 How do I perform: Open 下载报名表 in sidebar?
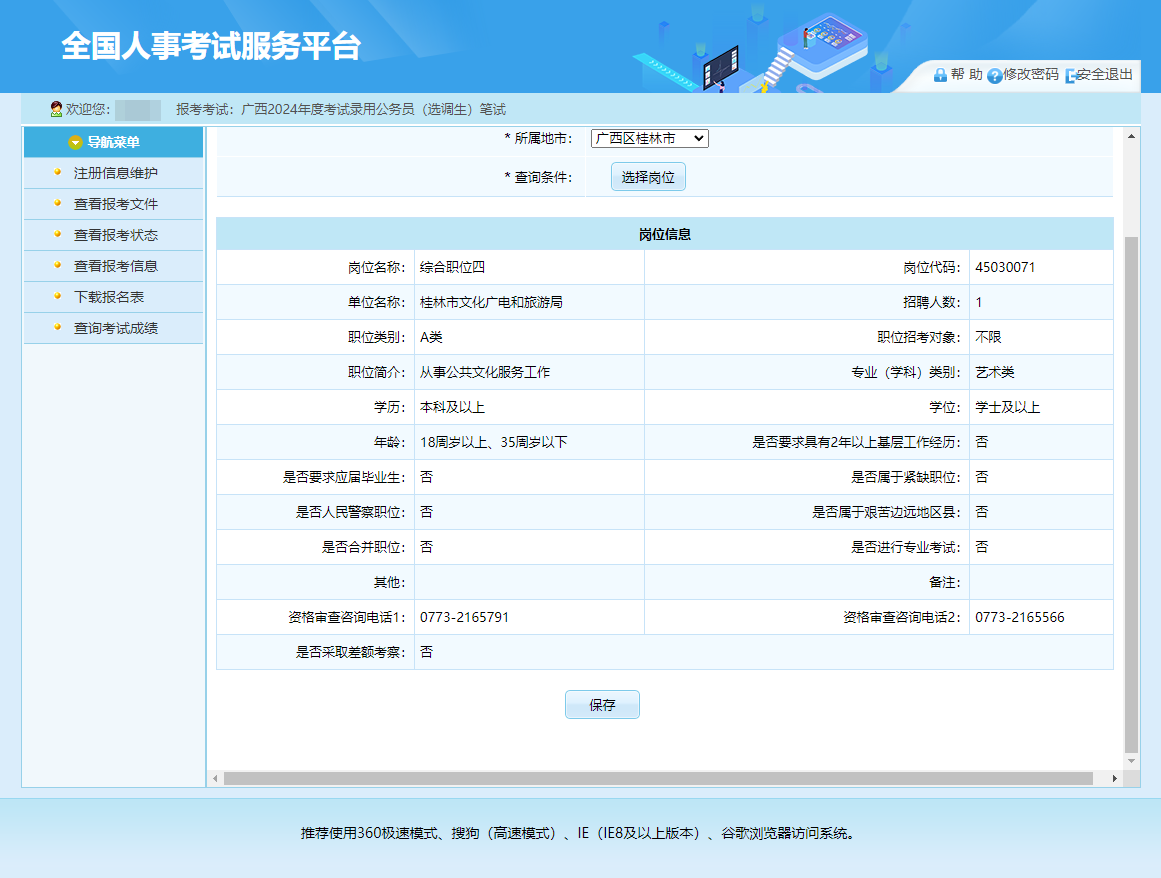[109, 297]
